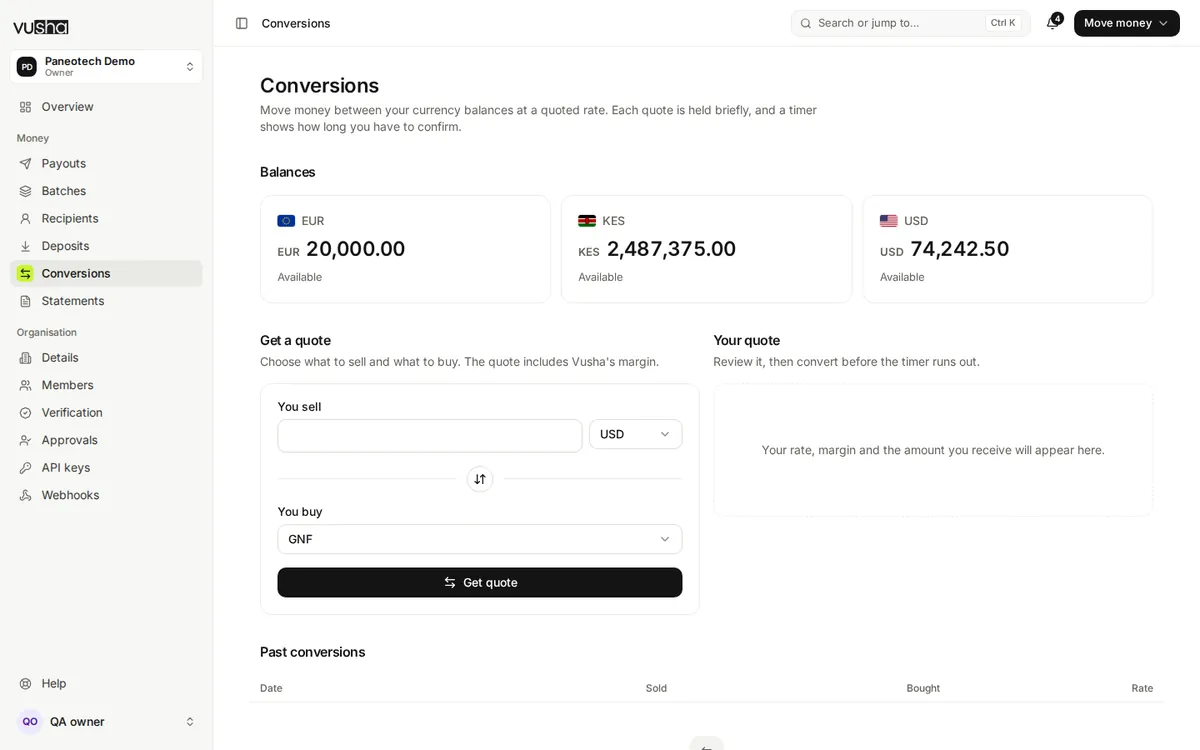Click the Get quote button
This screenshot has width=1200, height=750.
tap(480, 583)
